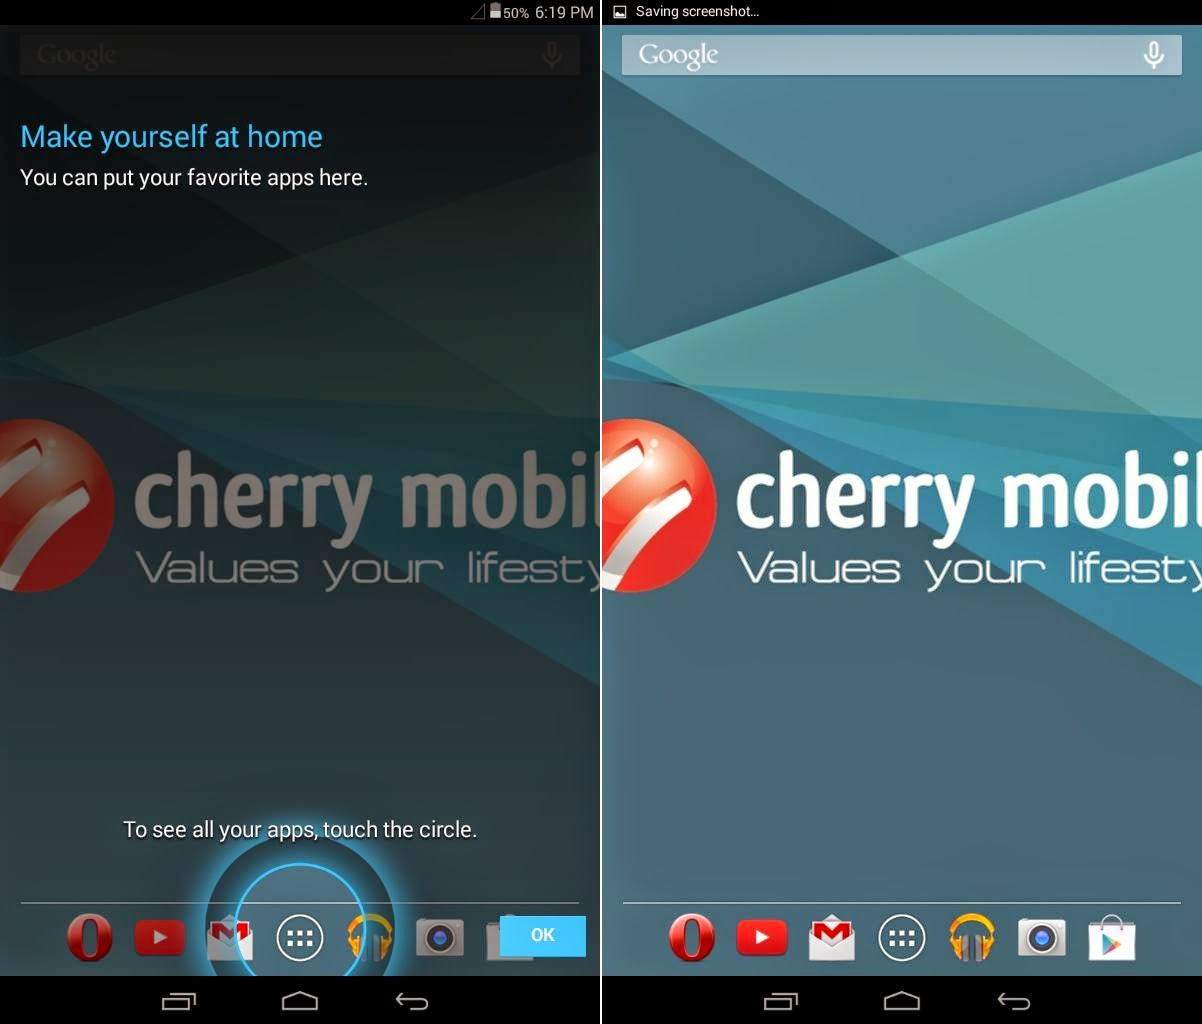Tap OK on the left screen tutorial
Viewport: 1202px width, 1024px height.
click(542, 935)
